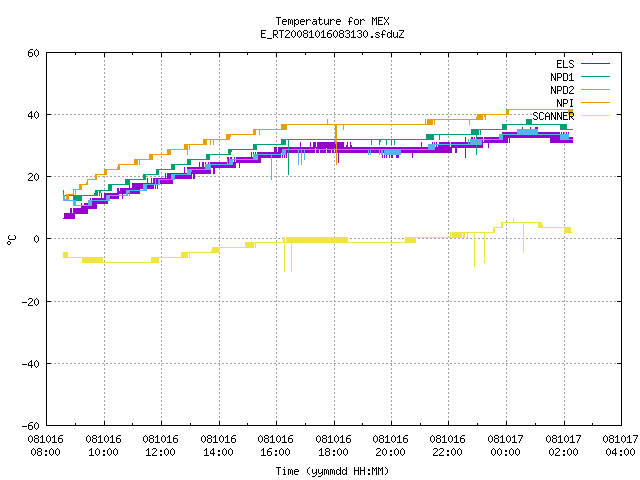Click the blue NPD2 legend line sample
This screenshot has width=640, height=480.
(595, 90)
